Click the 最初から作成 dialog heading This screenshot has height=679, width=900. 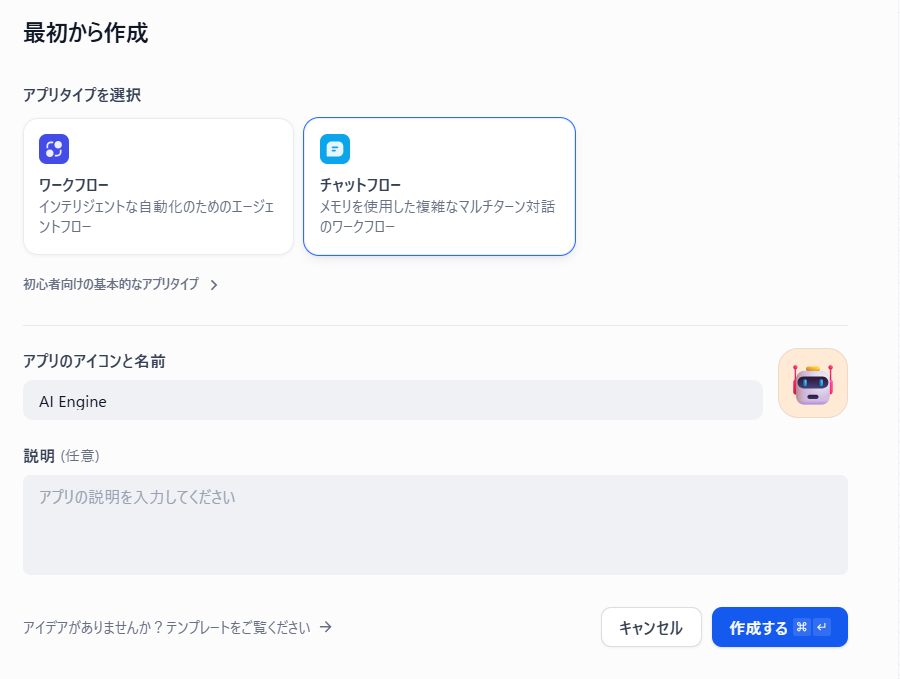[85, 33]
